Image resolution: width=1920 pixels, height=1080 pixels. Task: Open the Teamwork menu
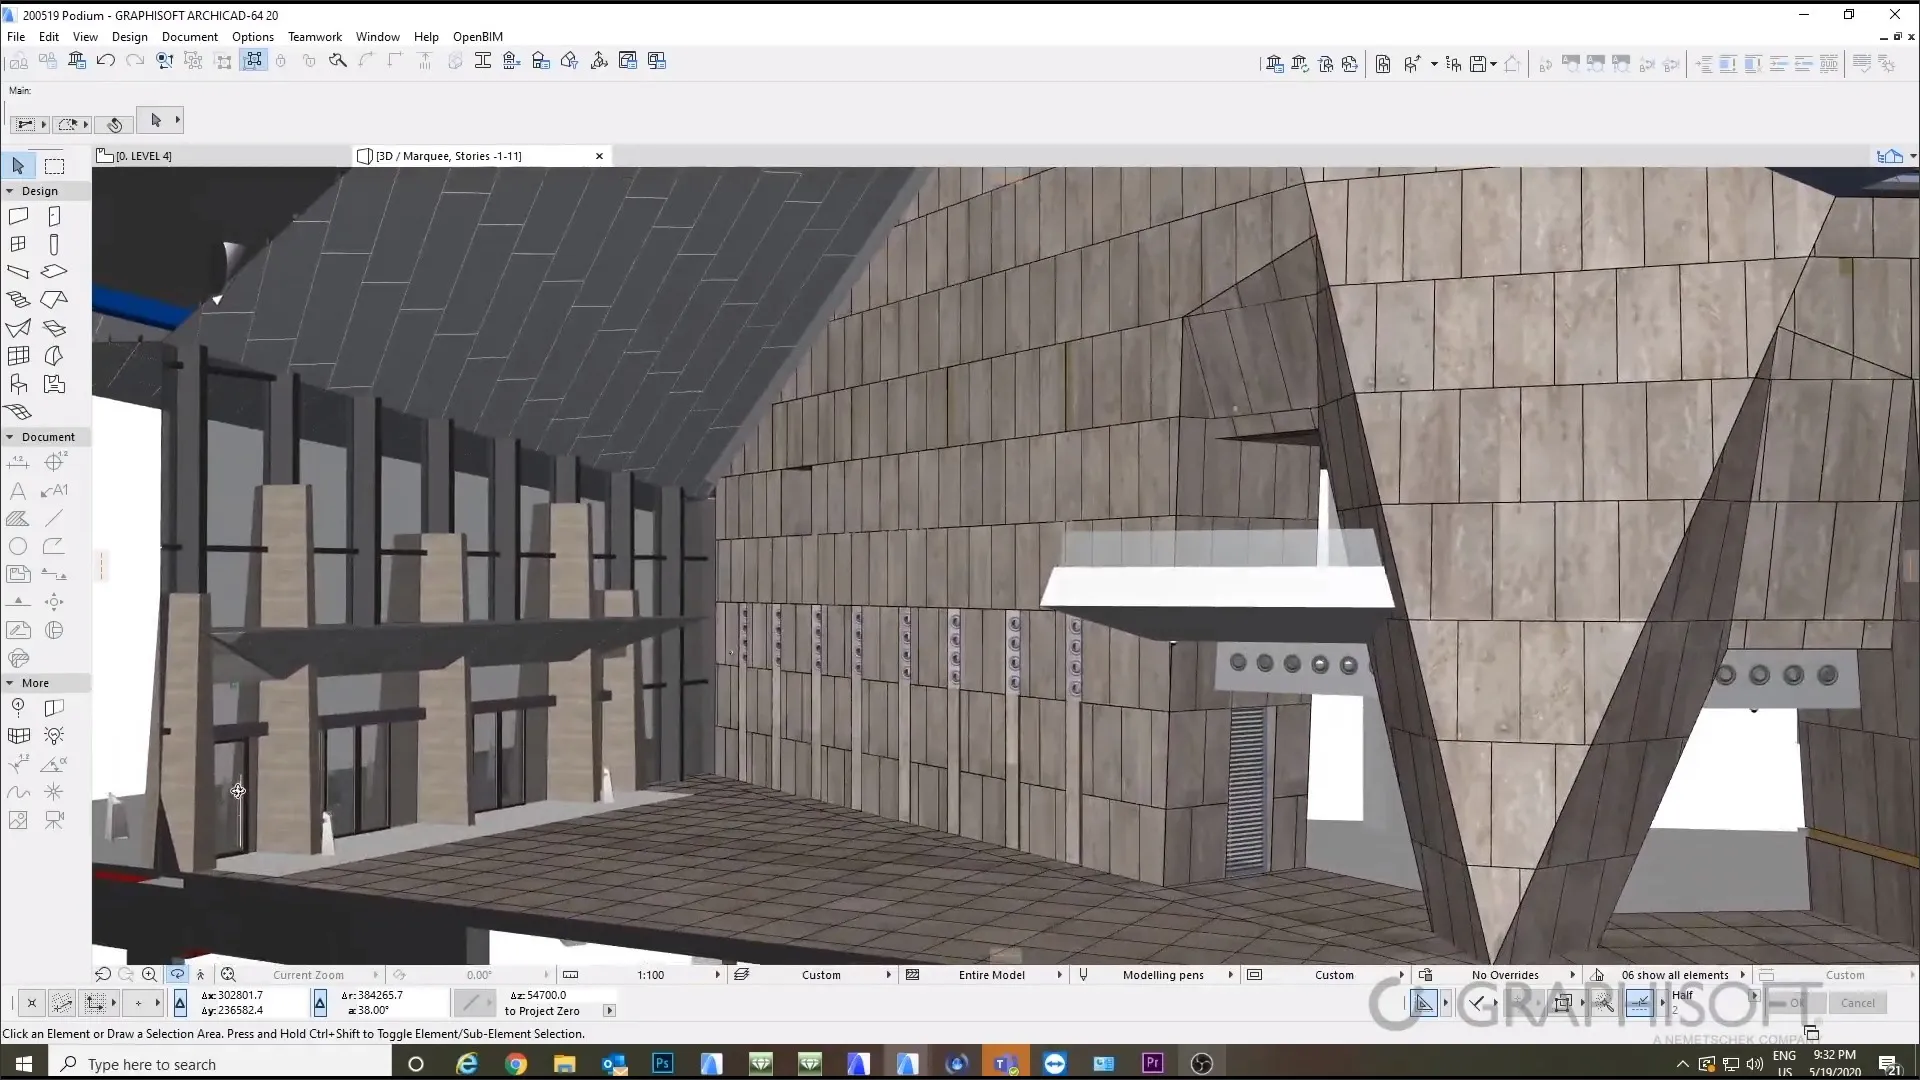315,37
